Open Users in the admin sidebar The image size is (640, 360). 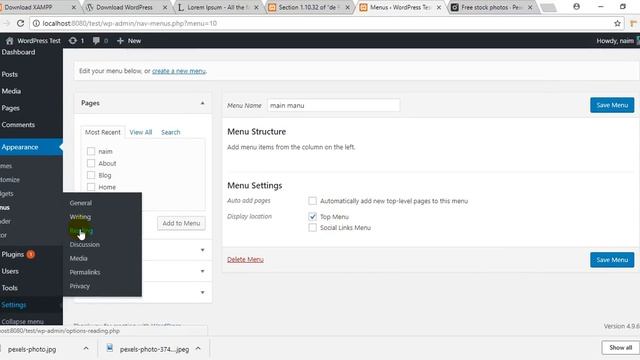click(10, 271)
